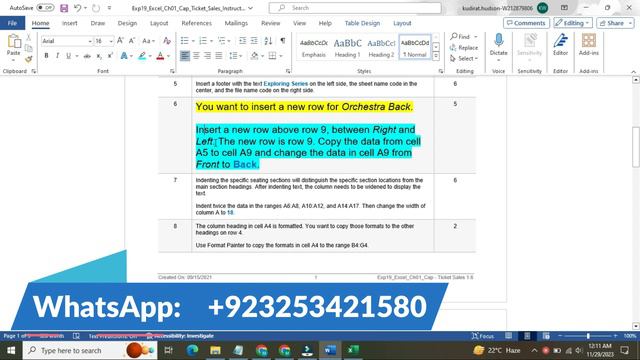
Task: Open the line spacing dropdown
Action: point(236,56)
